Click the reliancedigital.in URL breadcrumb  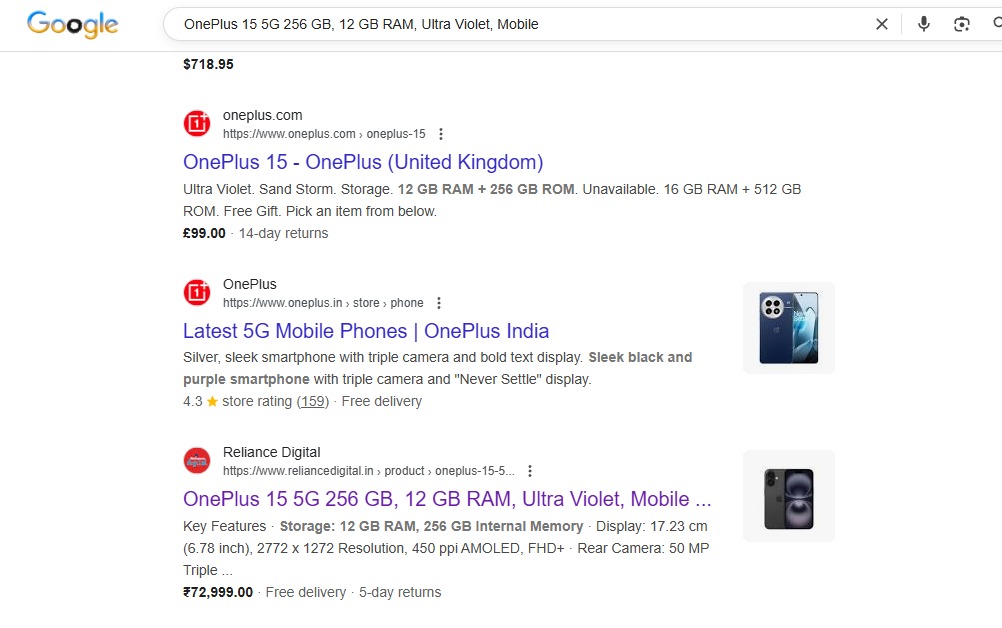(368, 471)
